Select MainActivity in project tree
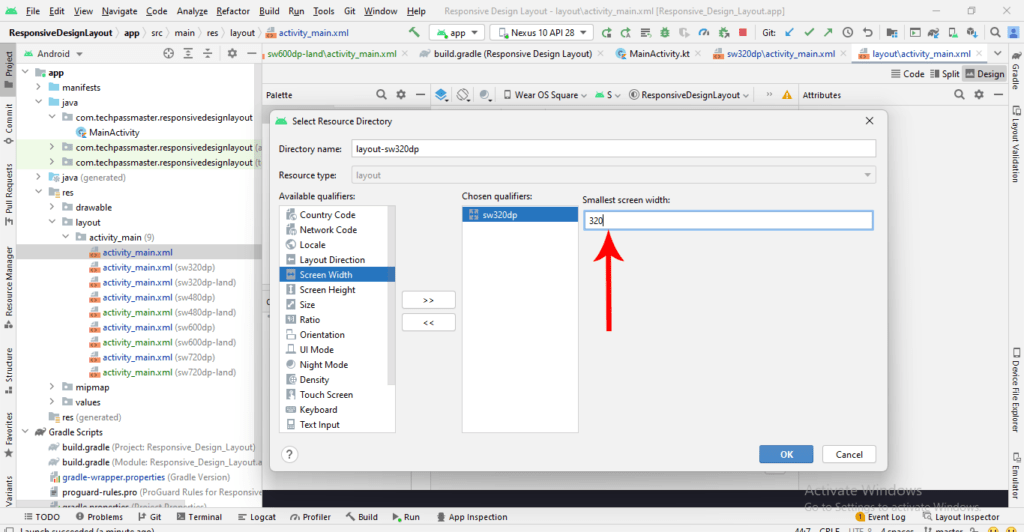This screenshot has height=532, width=1024. (x=108, y=132)
